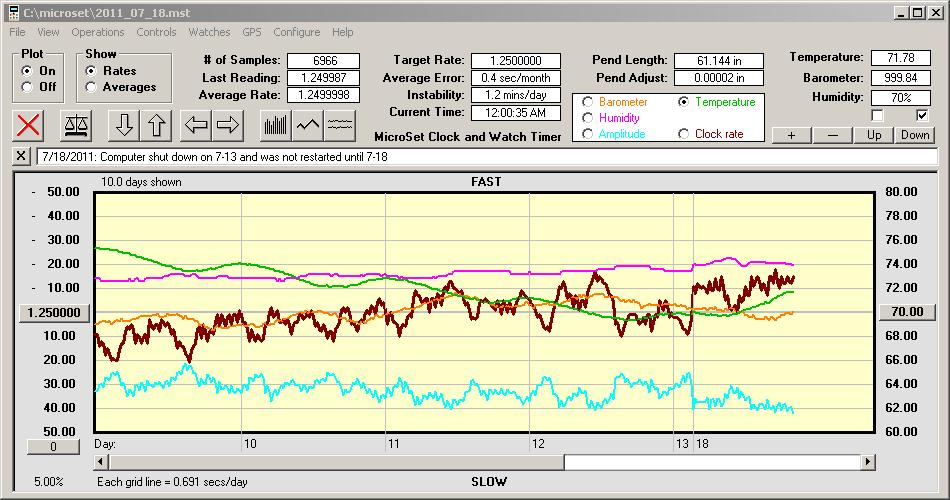
Task: Untick the checked checkbox under Humidity
Action: (x=922, y=115)
